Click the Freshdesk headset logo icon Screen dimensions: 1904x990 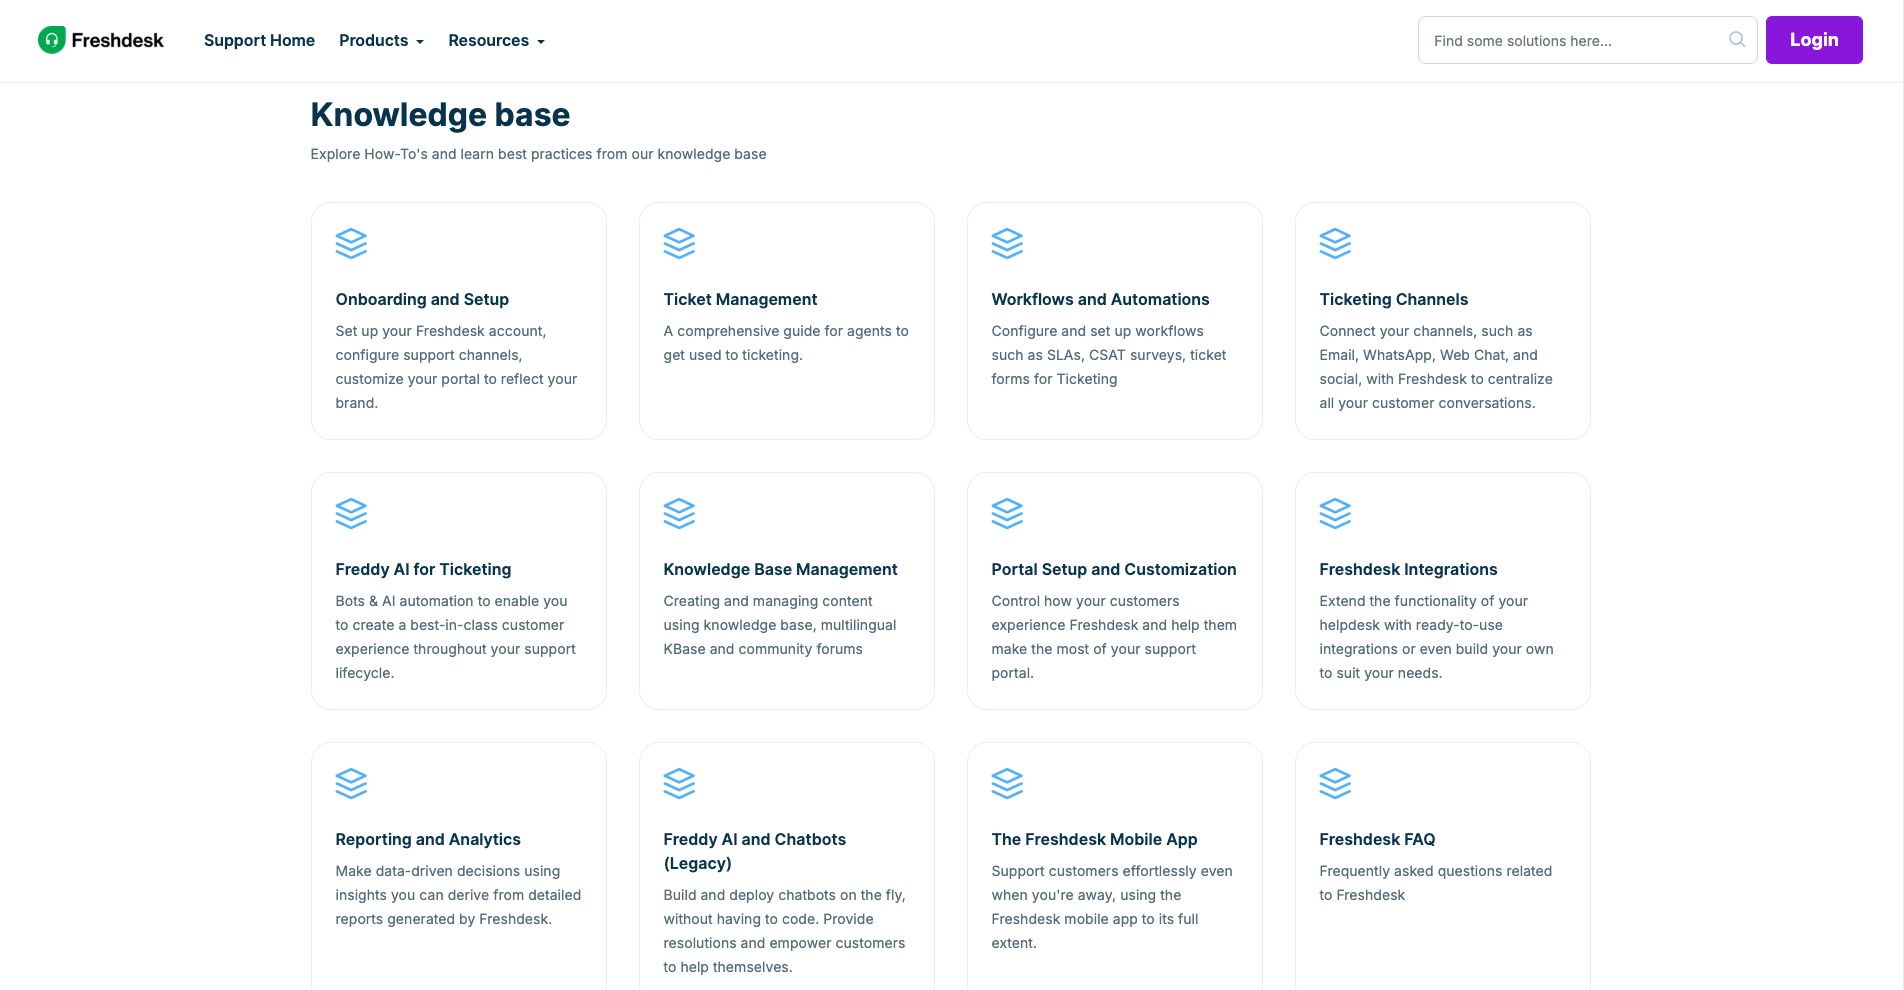point(50,40)
